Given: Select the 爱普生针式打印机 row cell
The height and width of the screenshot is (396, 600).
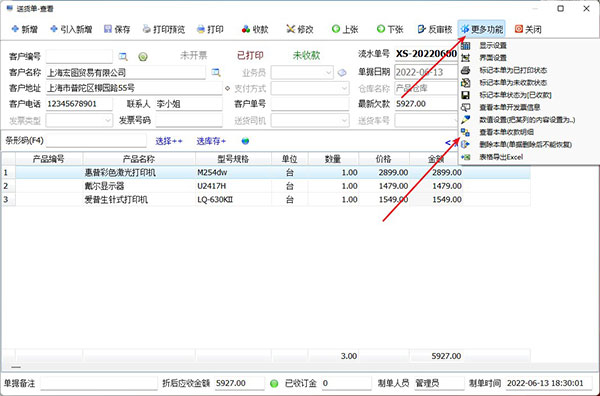Looking at the screenshot, I should coord(139,200).
